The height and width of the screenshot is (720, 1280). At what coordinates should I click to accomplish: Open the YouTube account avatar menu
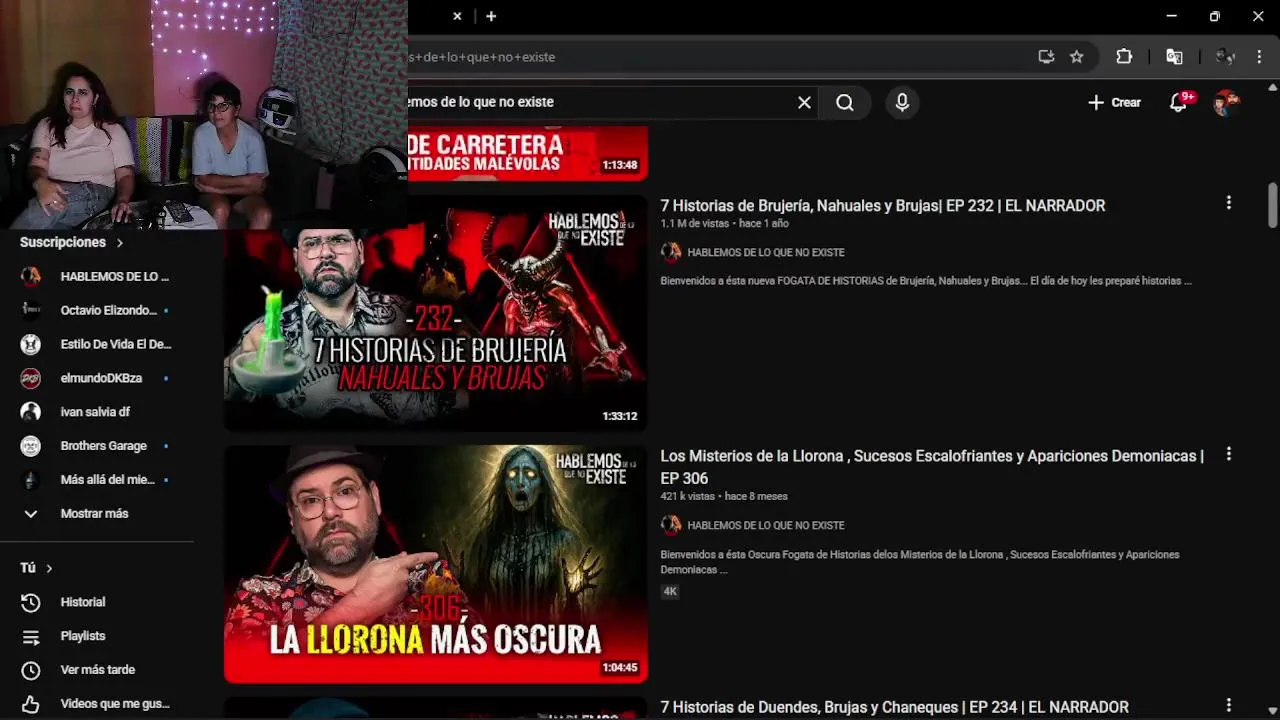(1226, 102)
